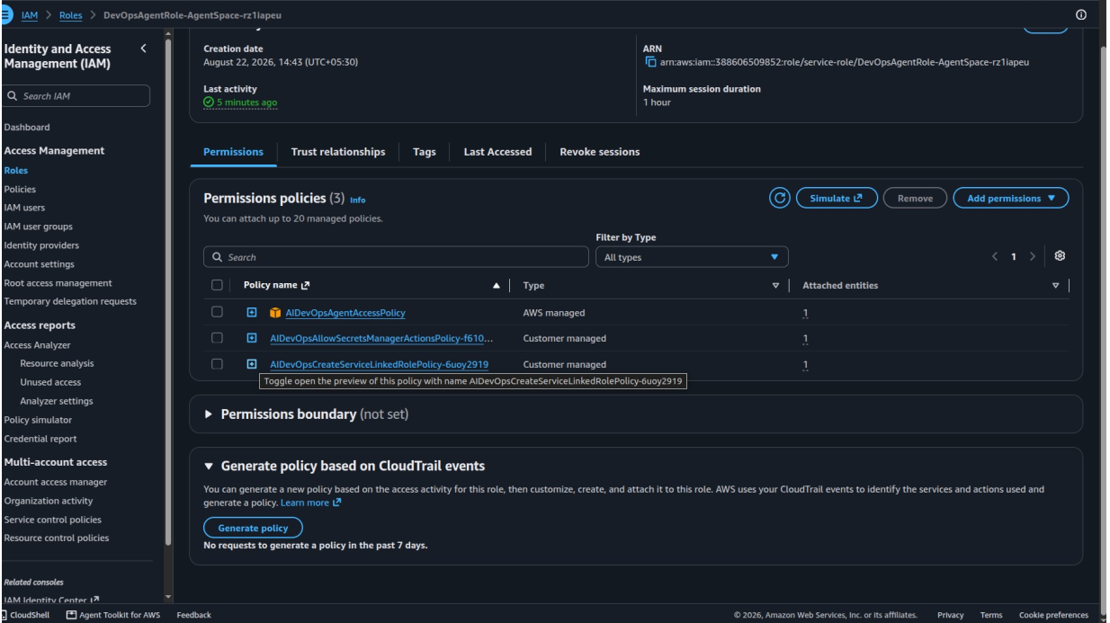Switch to the Trust relationships tab
1110x623 pixels.
(338, 152)
